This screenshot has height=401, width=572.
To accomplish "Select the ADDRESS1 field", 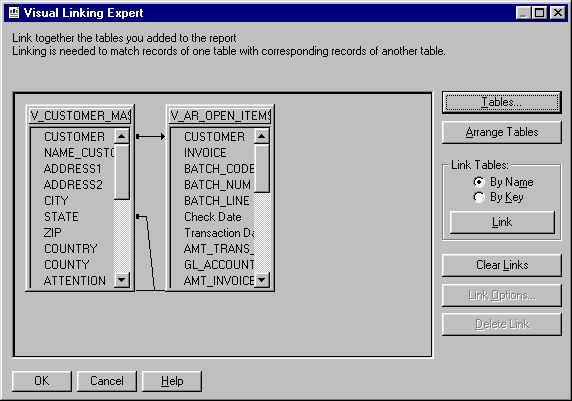I will click(72, 169).
